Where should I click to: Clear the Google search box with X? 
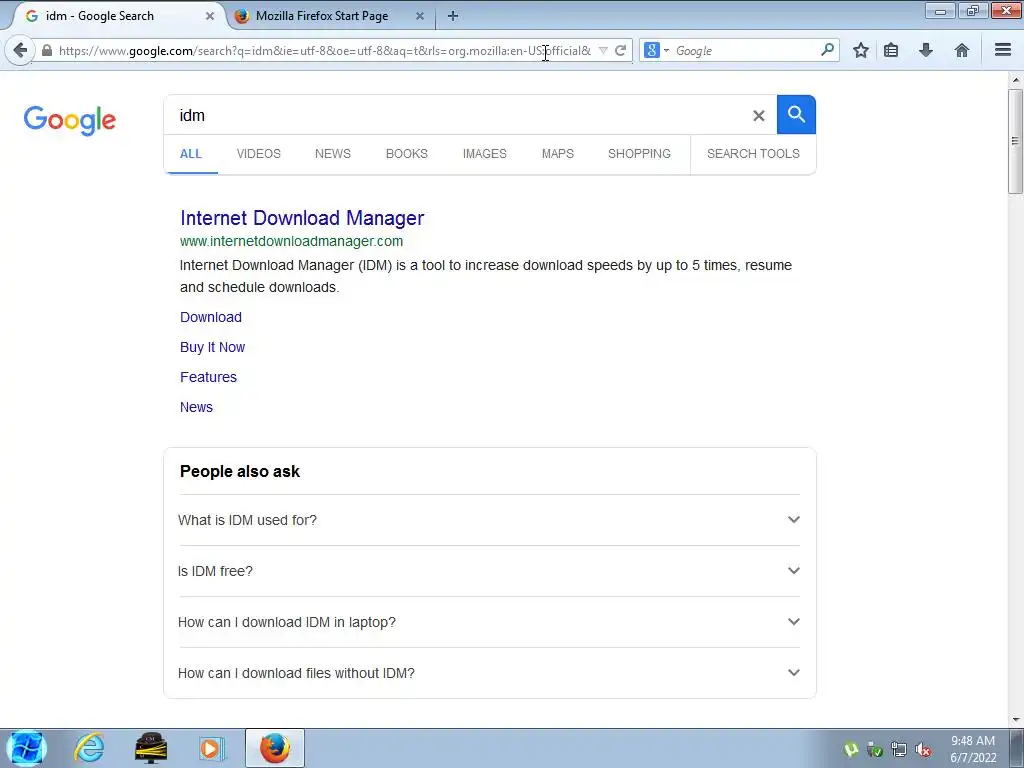pos(758,116)
